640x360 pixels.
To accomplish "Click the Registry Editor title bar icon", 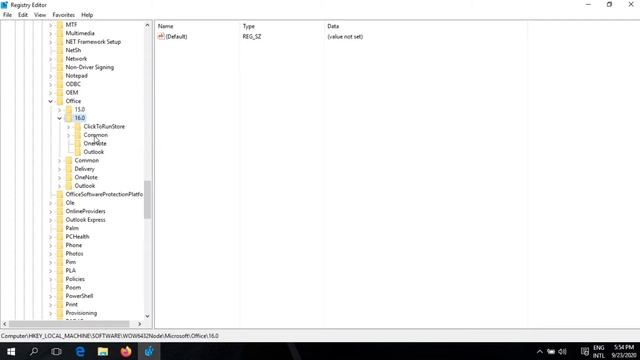I will 4,5.
